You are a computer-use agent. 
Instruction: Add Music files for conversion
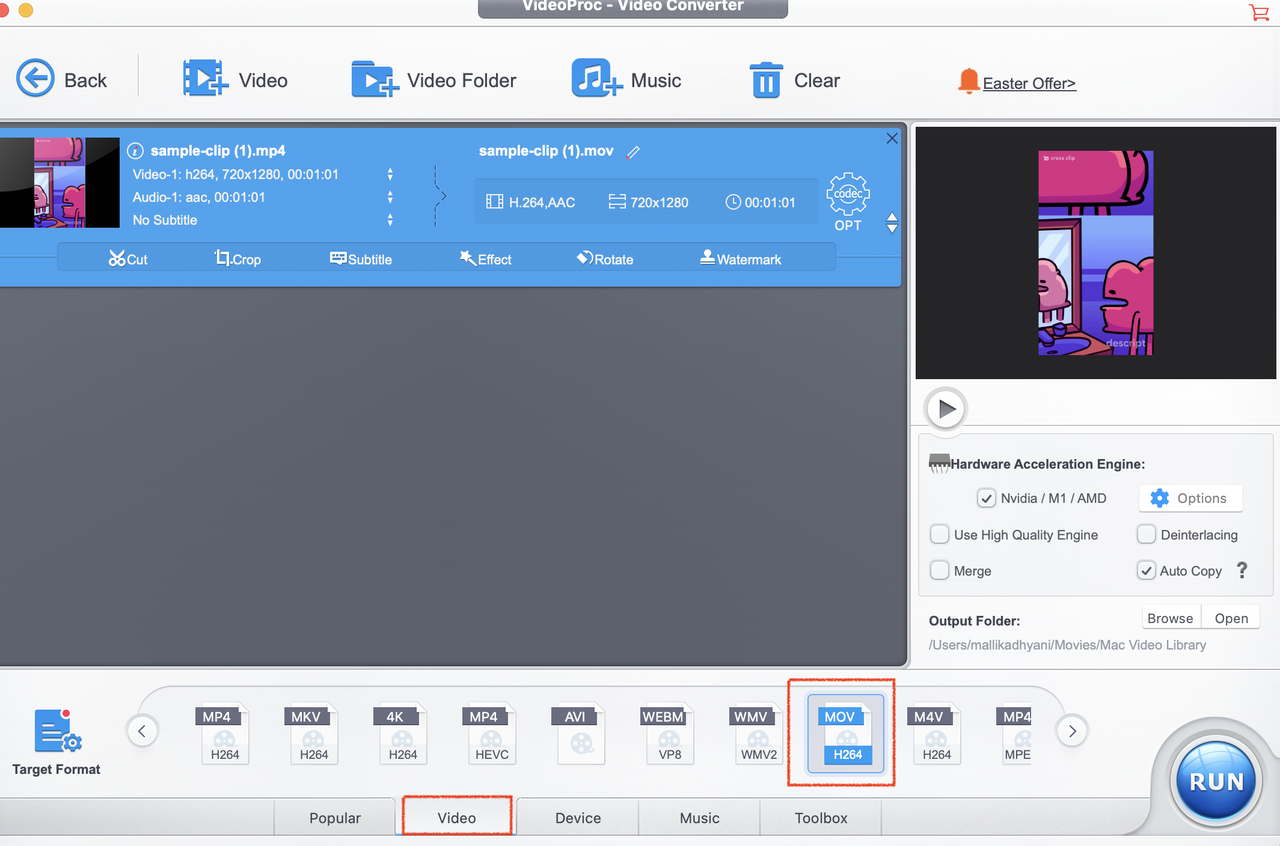click(x=627, y=80)
